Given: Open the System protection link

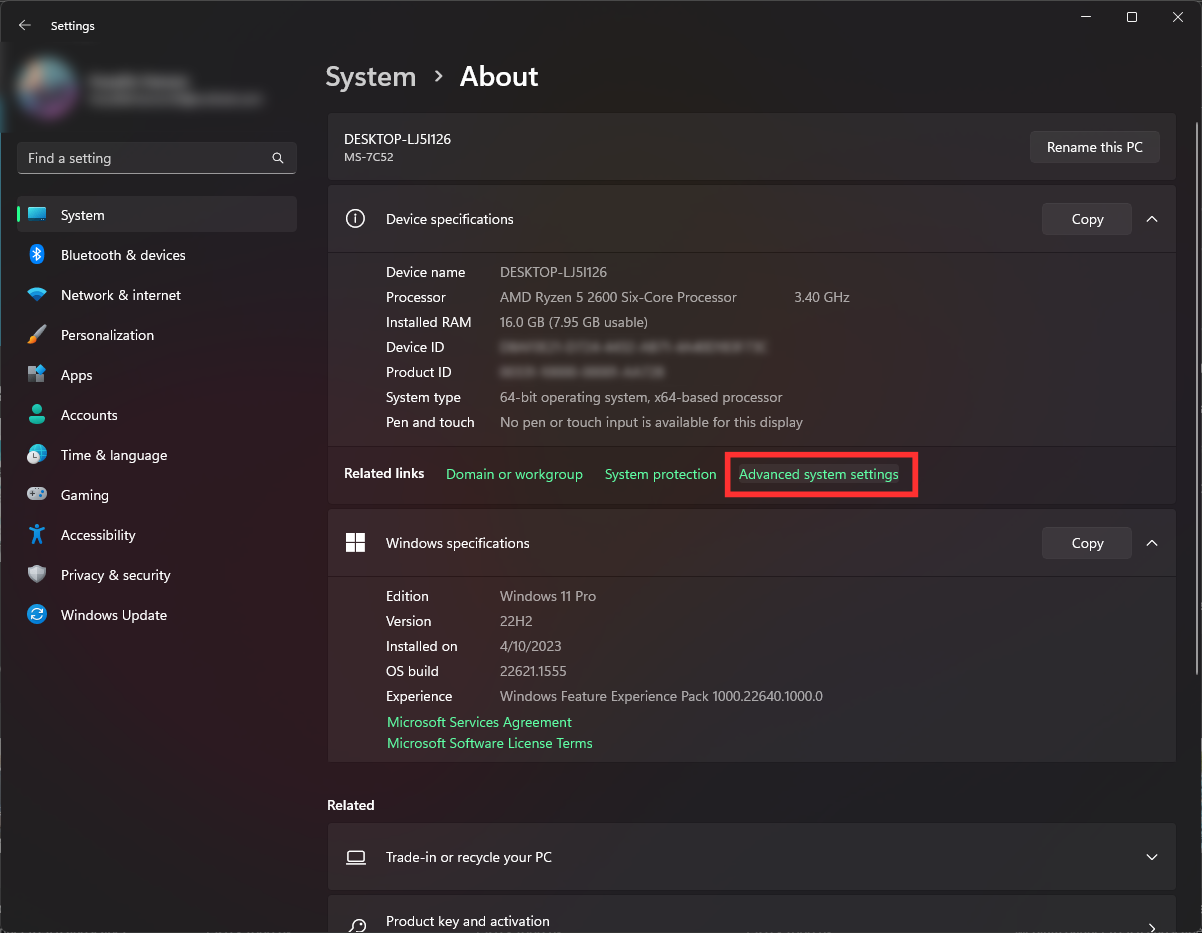Looking at the screenshot, I should point(660,474).
